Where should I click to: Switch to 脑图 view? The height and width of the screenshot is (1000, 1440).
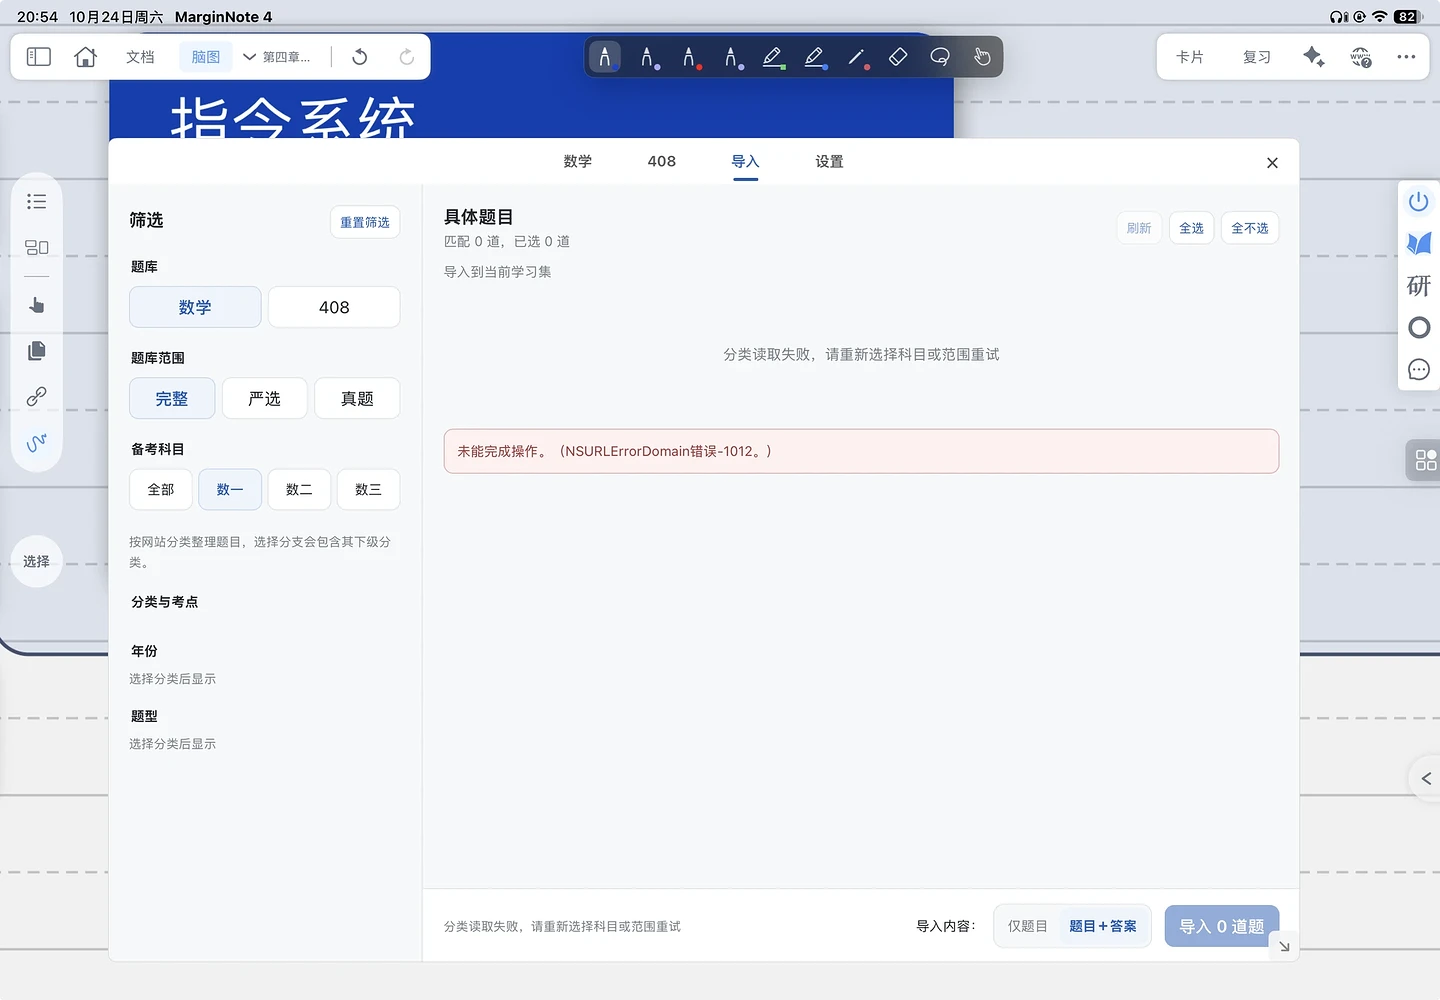206,57
